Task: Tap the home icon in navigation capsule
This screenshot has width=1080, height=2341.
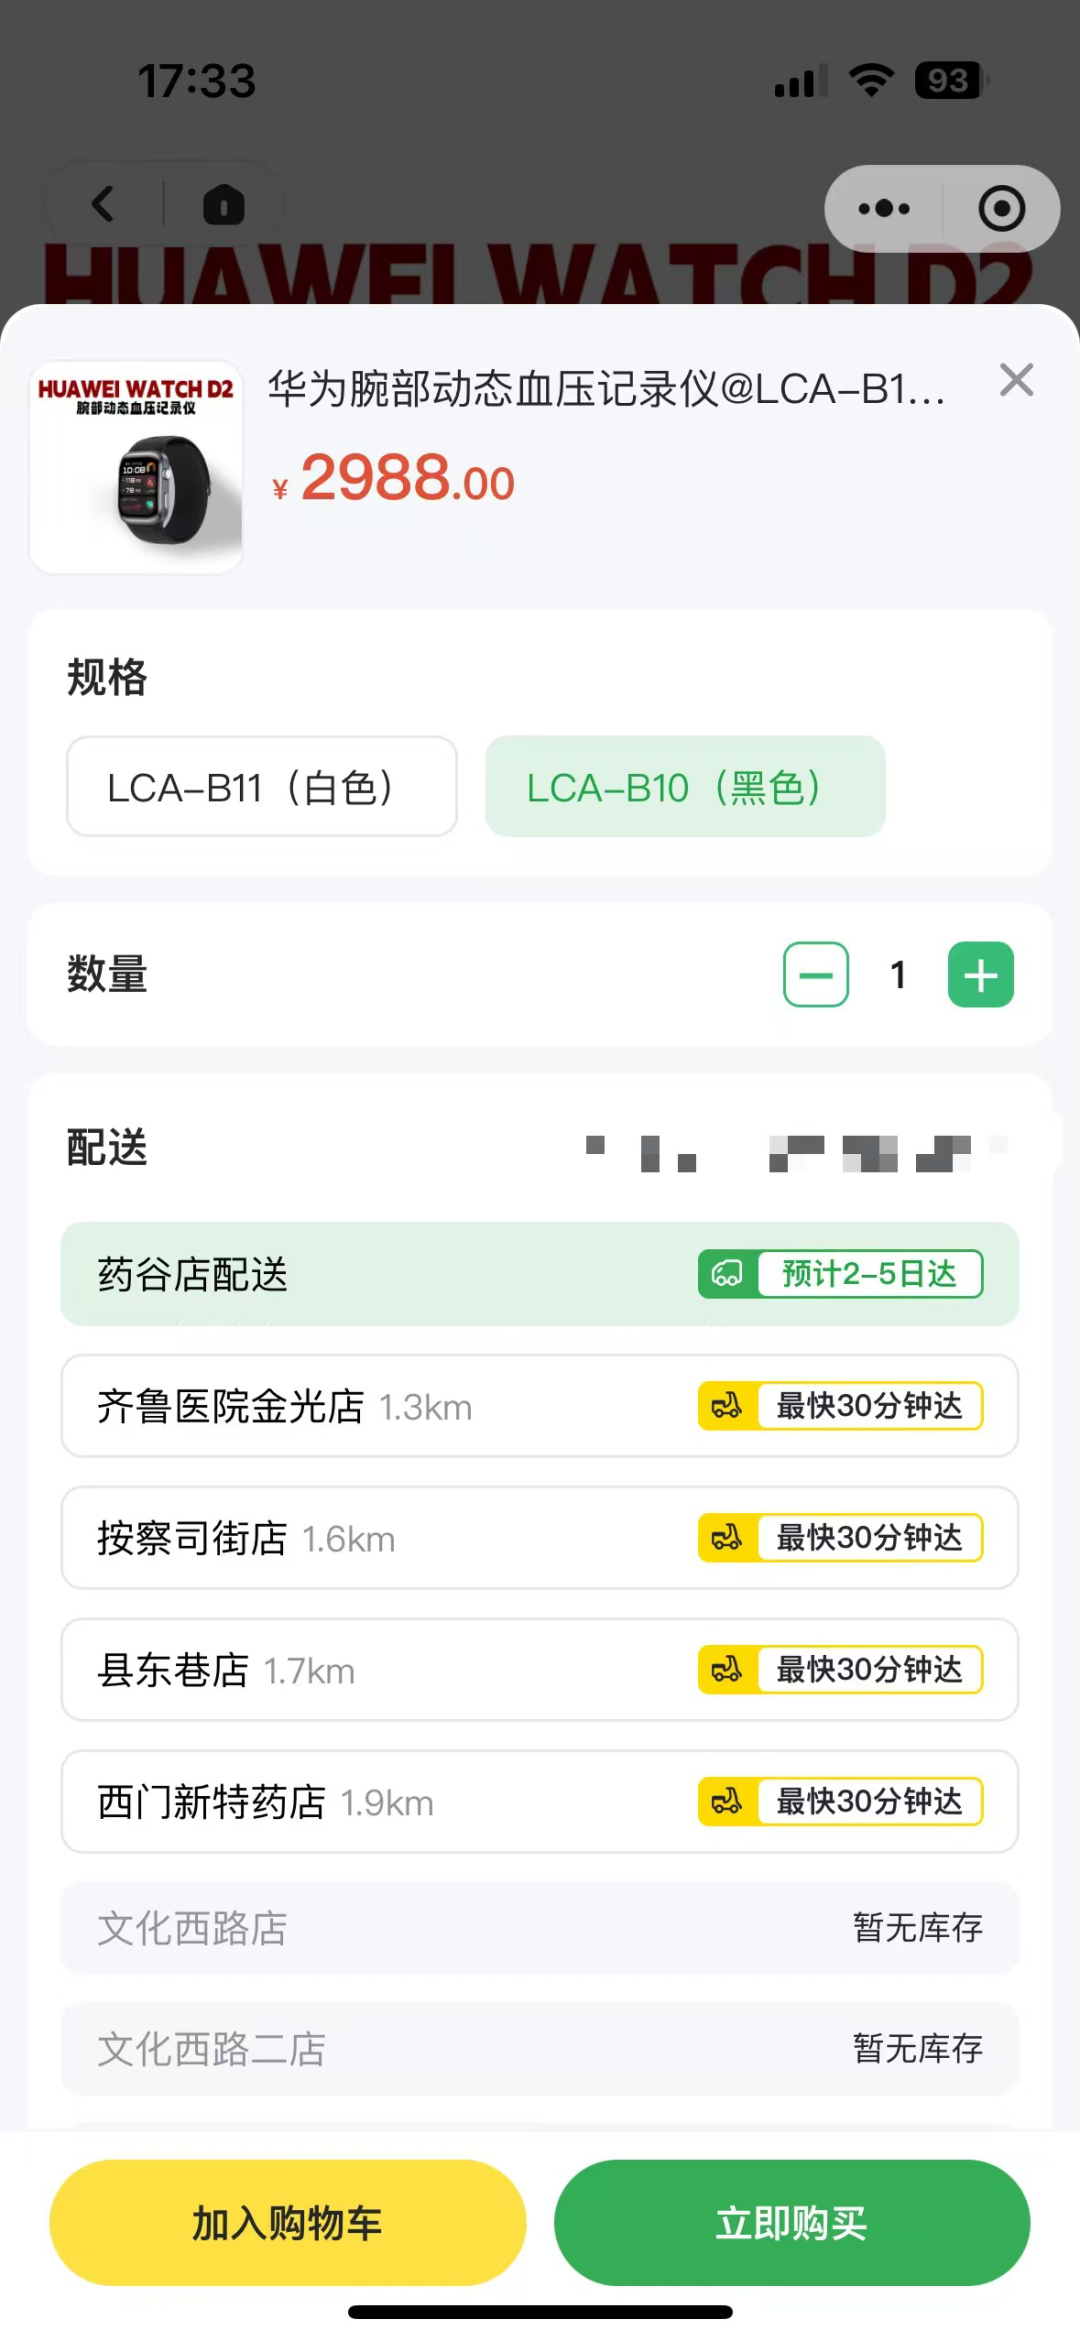Action: [223, 205]
